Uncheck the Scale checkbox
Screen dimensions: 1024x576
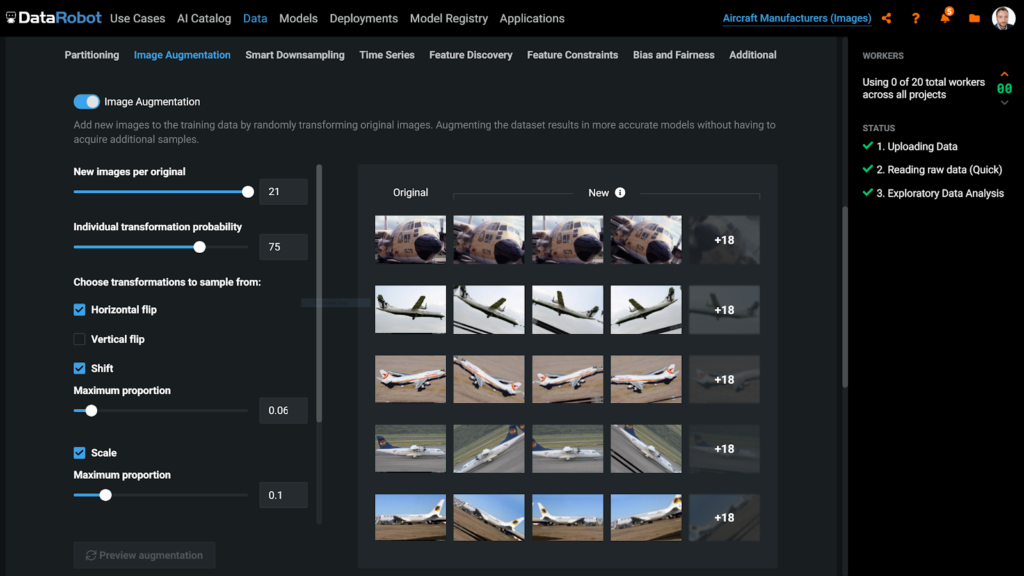coord(80,453)
